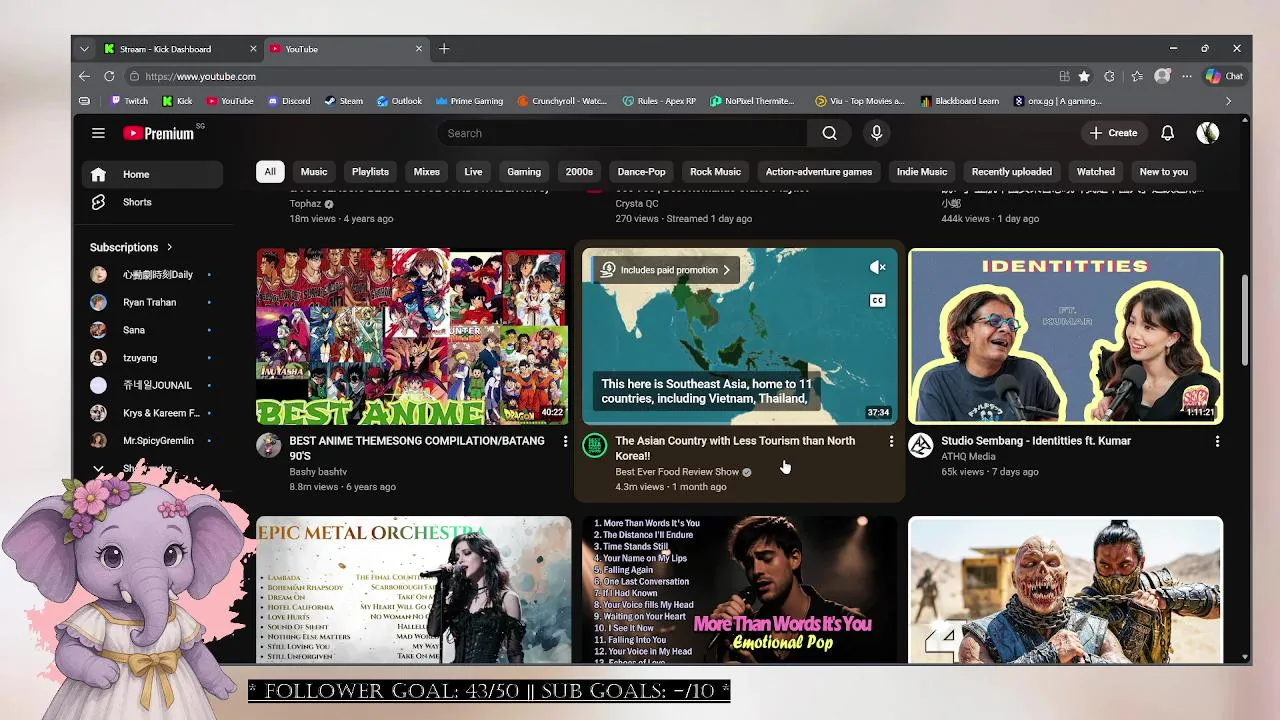Click the YouTube search input field

[622, 133]
